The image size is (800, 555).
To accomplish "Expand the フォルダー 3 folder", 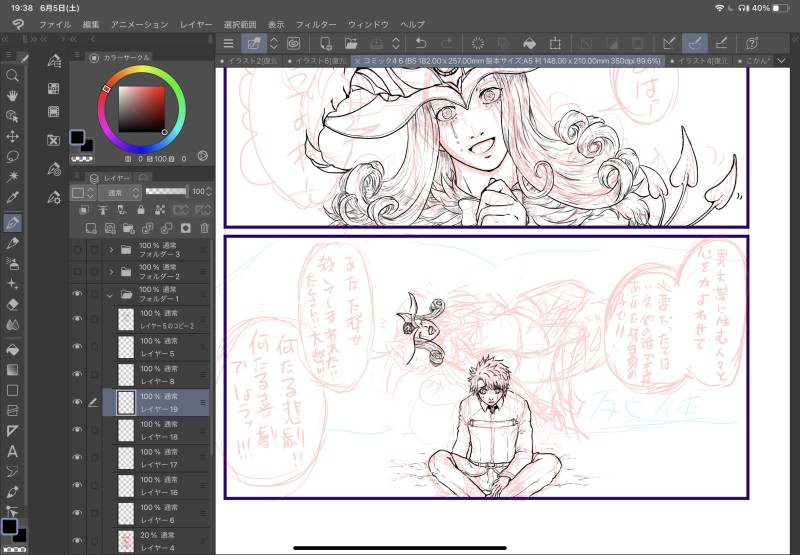I will point(111,250).
